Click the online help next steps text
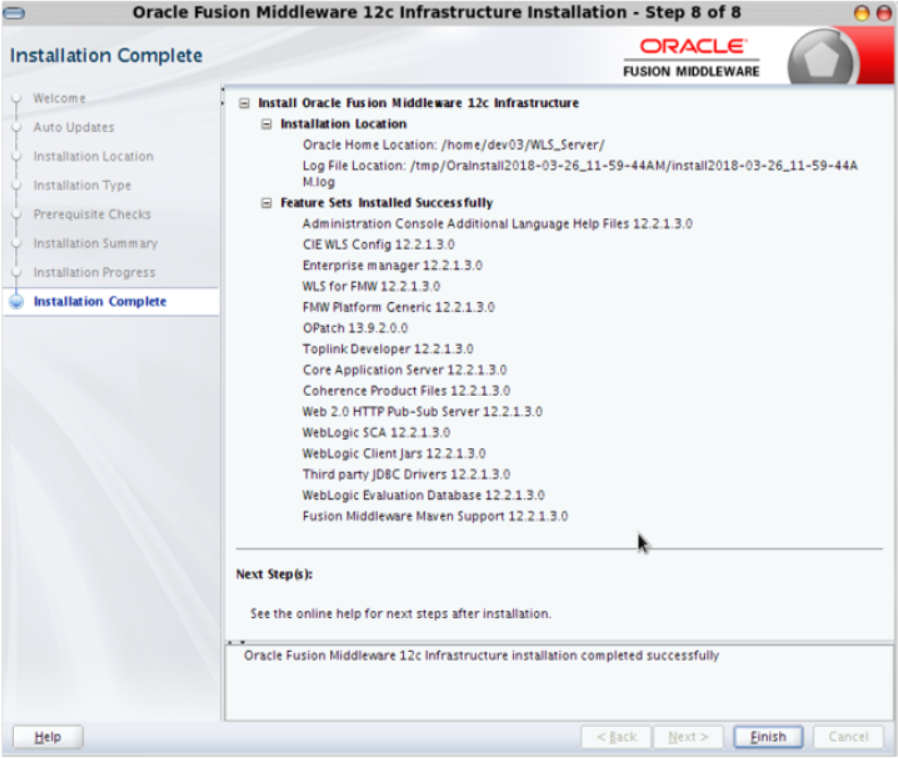 click(400, 614)
